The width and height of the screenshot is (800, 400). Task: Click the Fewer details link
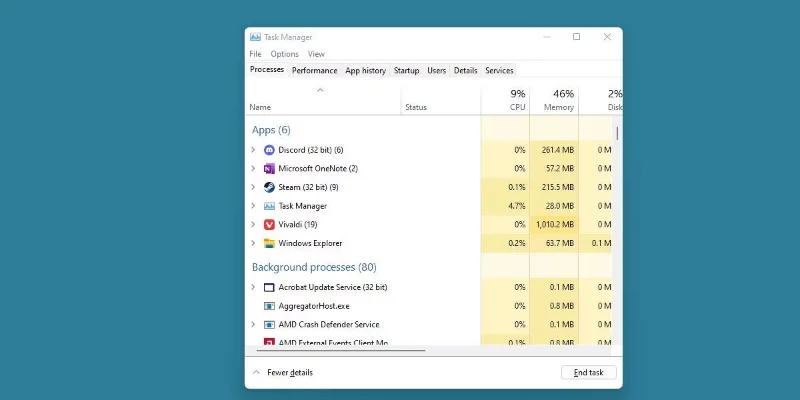[x=290, y=372]
